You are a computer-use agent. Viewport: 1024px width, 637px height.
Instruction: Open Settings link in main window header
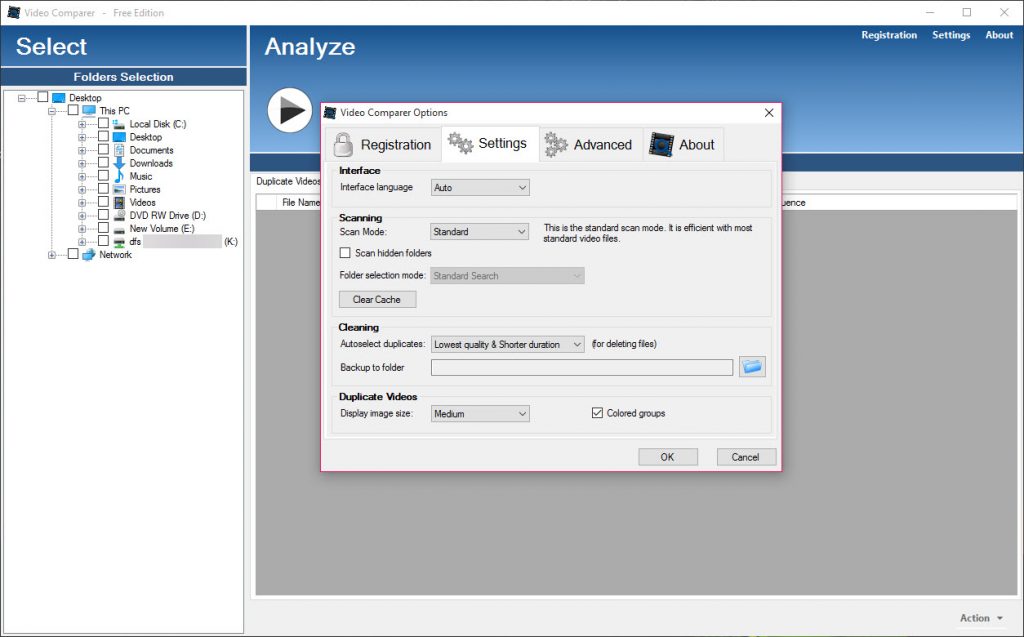point(951,35)
